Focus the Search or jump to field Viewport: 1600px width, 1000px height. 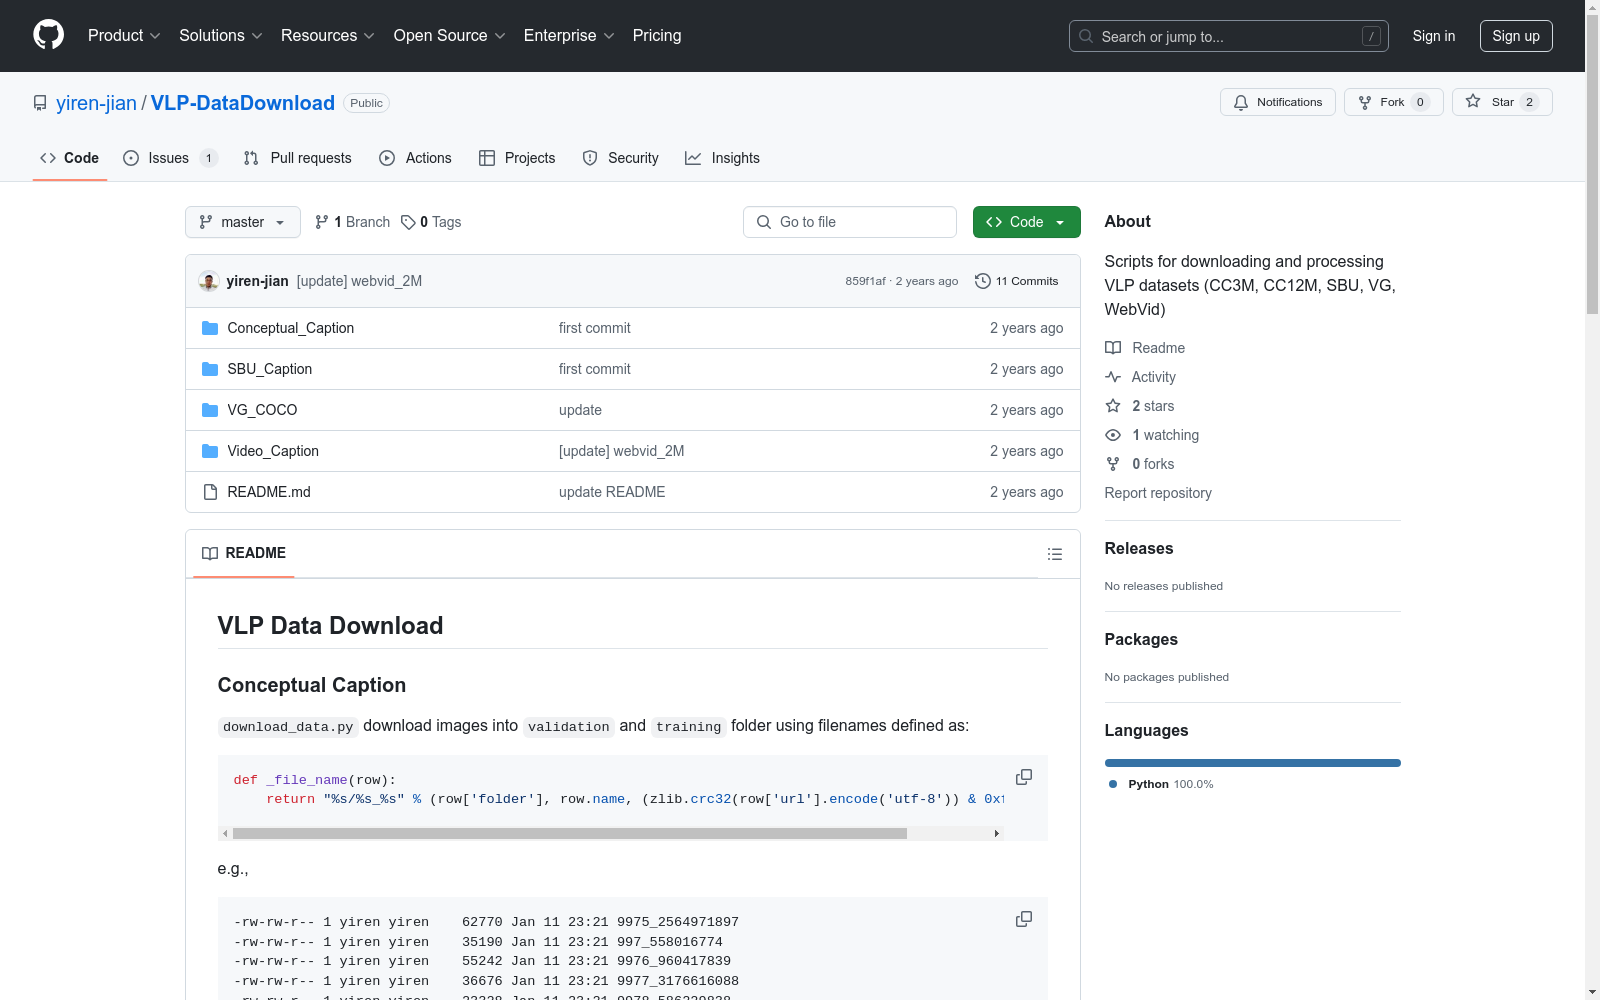1229,36
